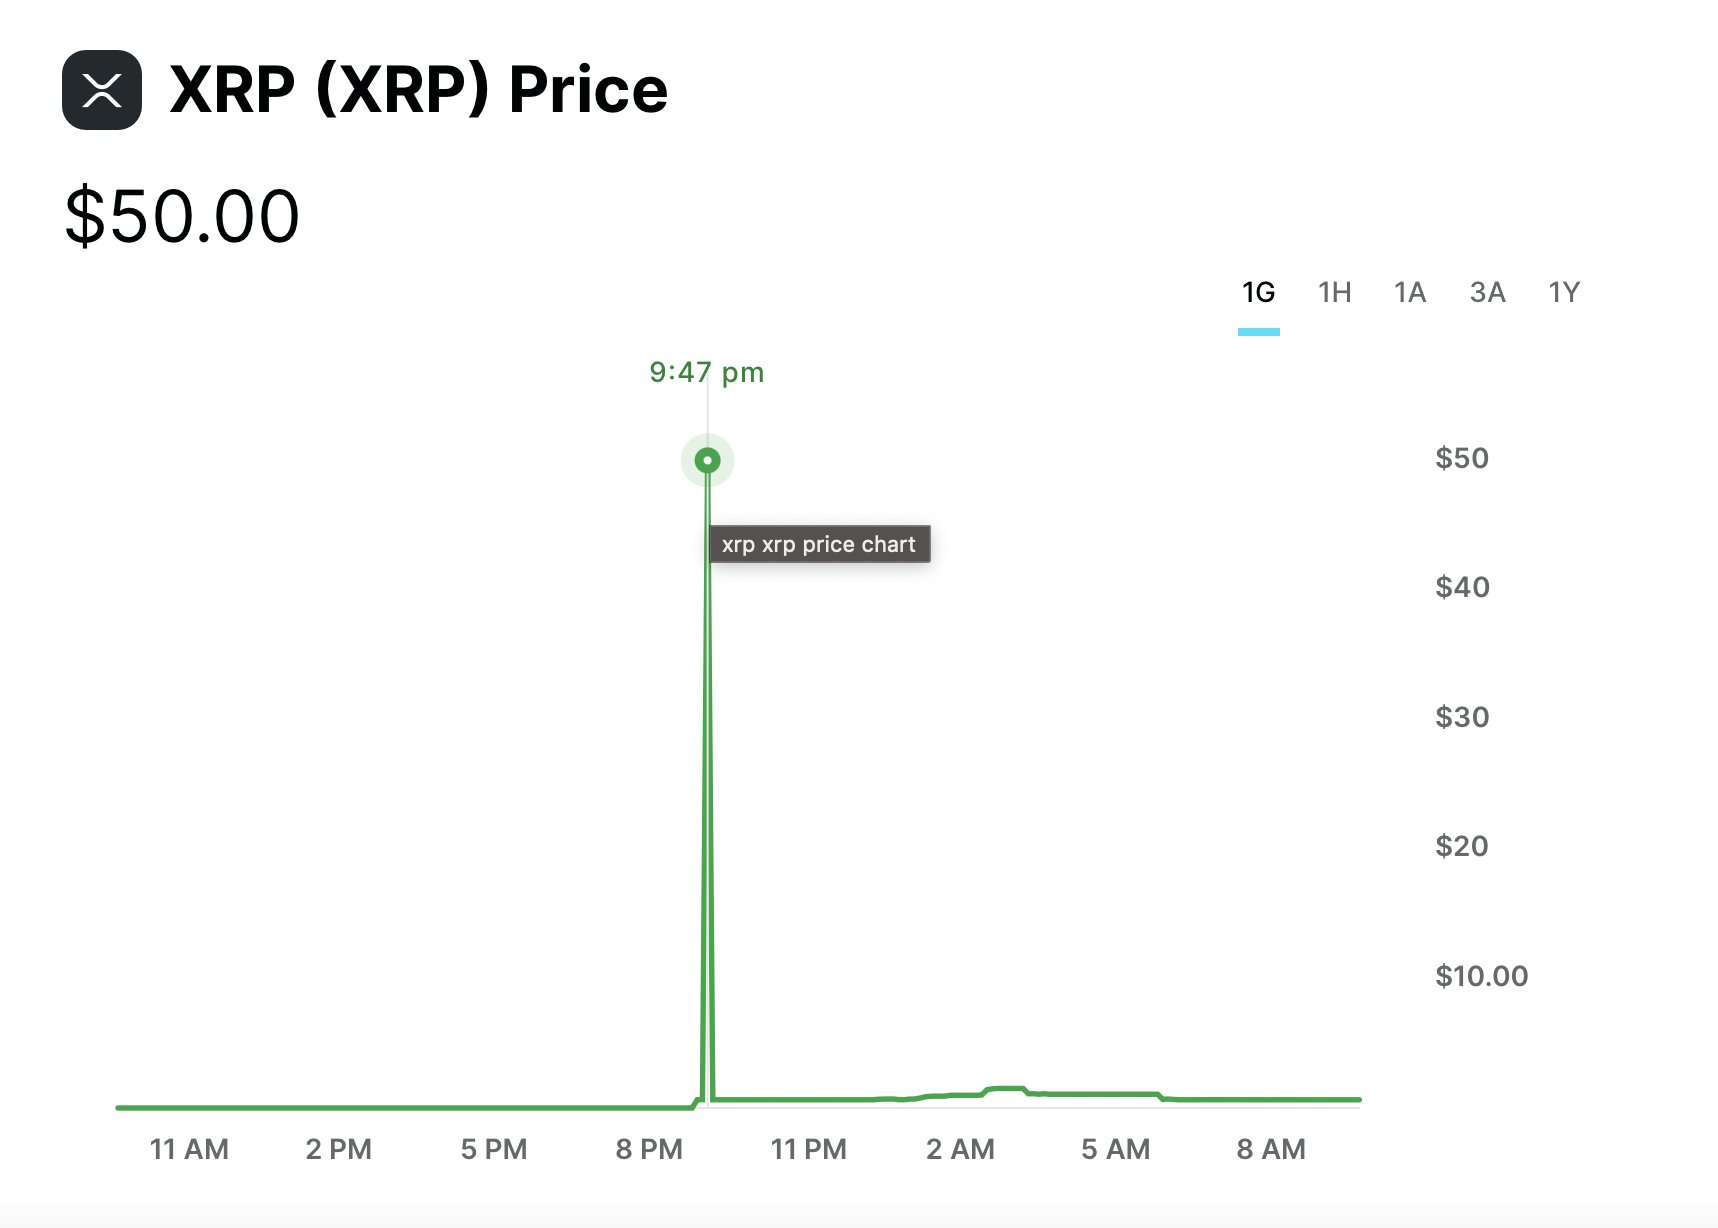The image size is (1718, 1228).
Task: Open the 1A time range tab
Action: 1410,293
